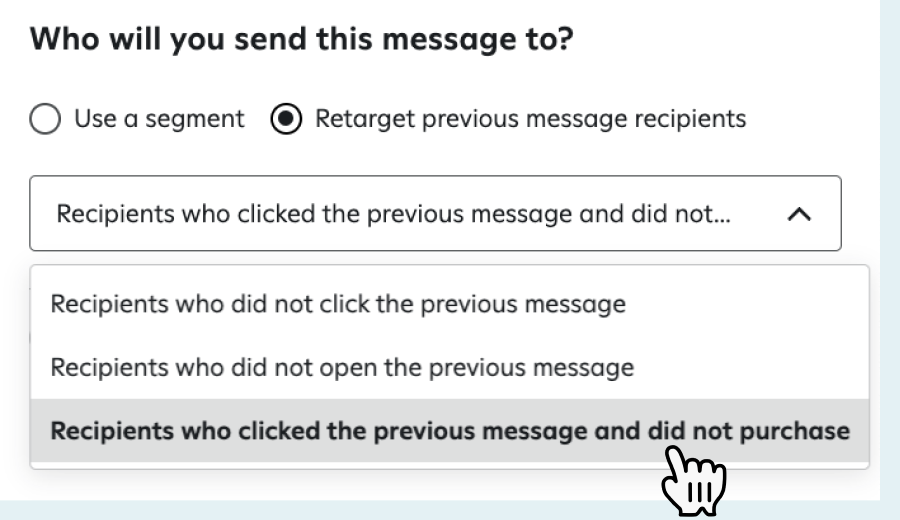Choose 'Recipients who did not click the previous message'
900x520 pixels.
(x=338, y=303)
